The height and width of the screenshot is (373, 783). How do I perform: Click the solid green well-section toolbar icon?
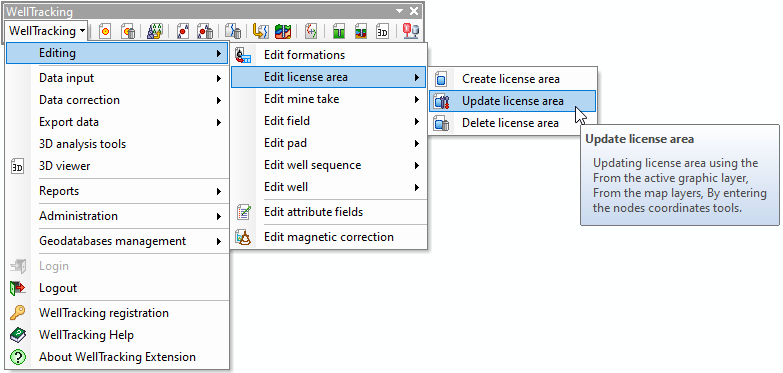[340, 31]
